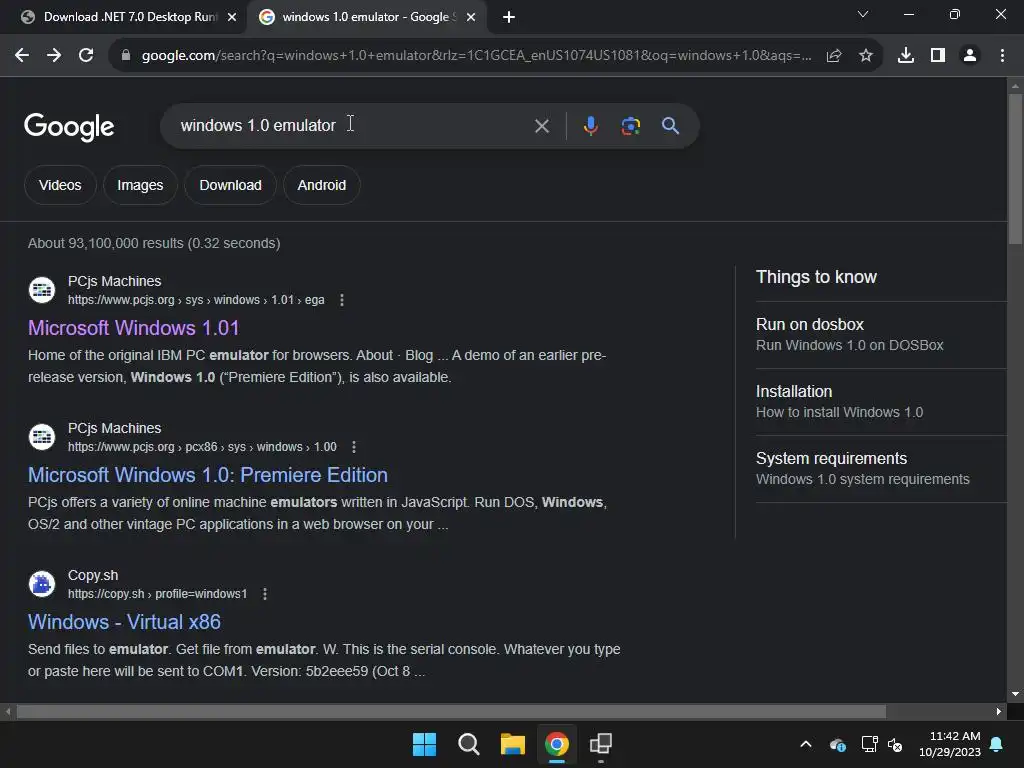Click the address bar URL
1024x768 pixels.
[477, 56]
